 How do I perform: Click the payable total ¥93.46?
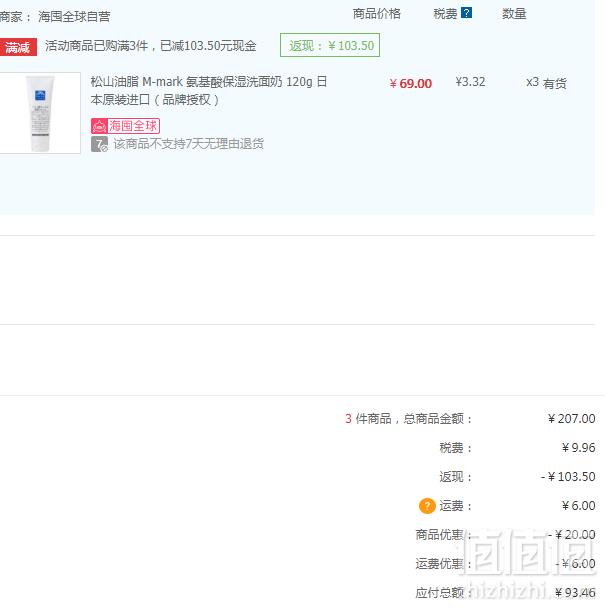[x=575, y=593]
